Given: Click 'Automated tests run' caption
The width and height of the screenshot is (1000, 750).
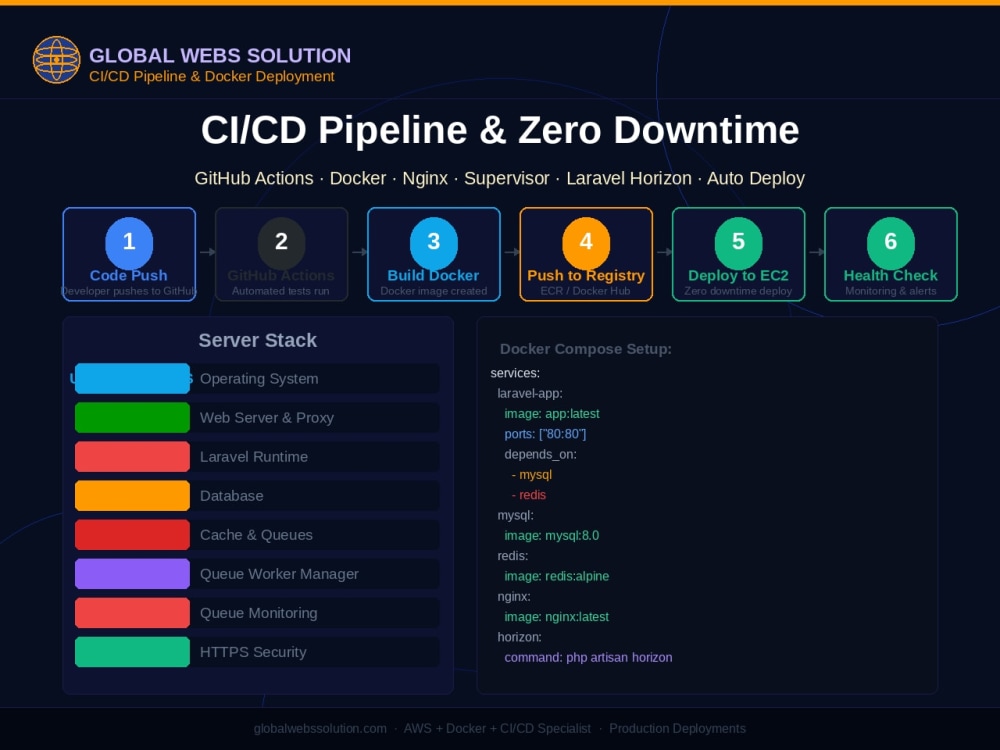Looking at the screenshot, I should [x=281, y=291].
